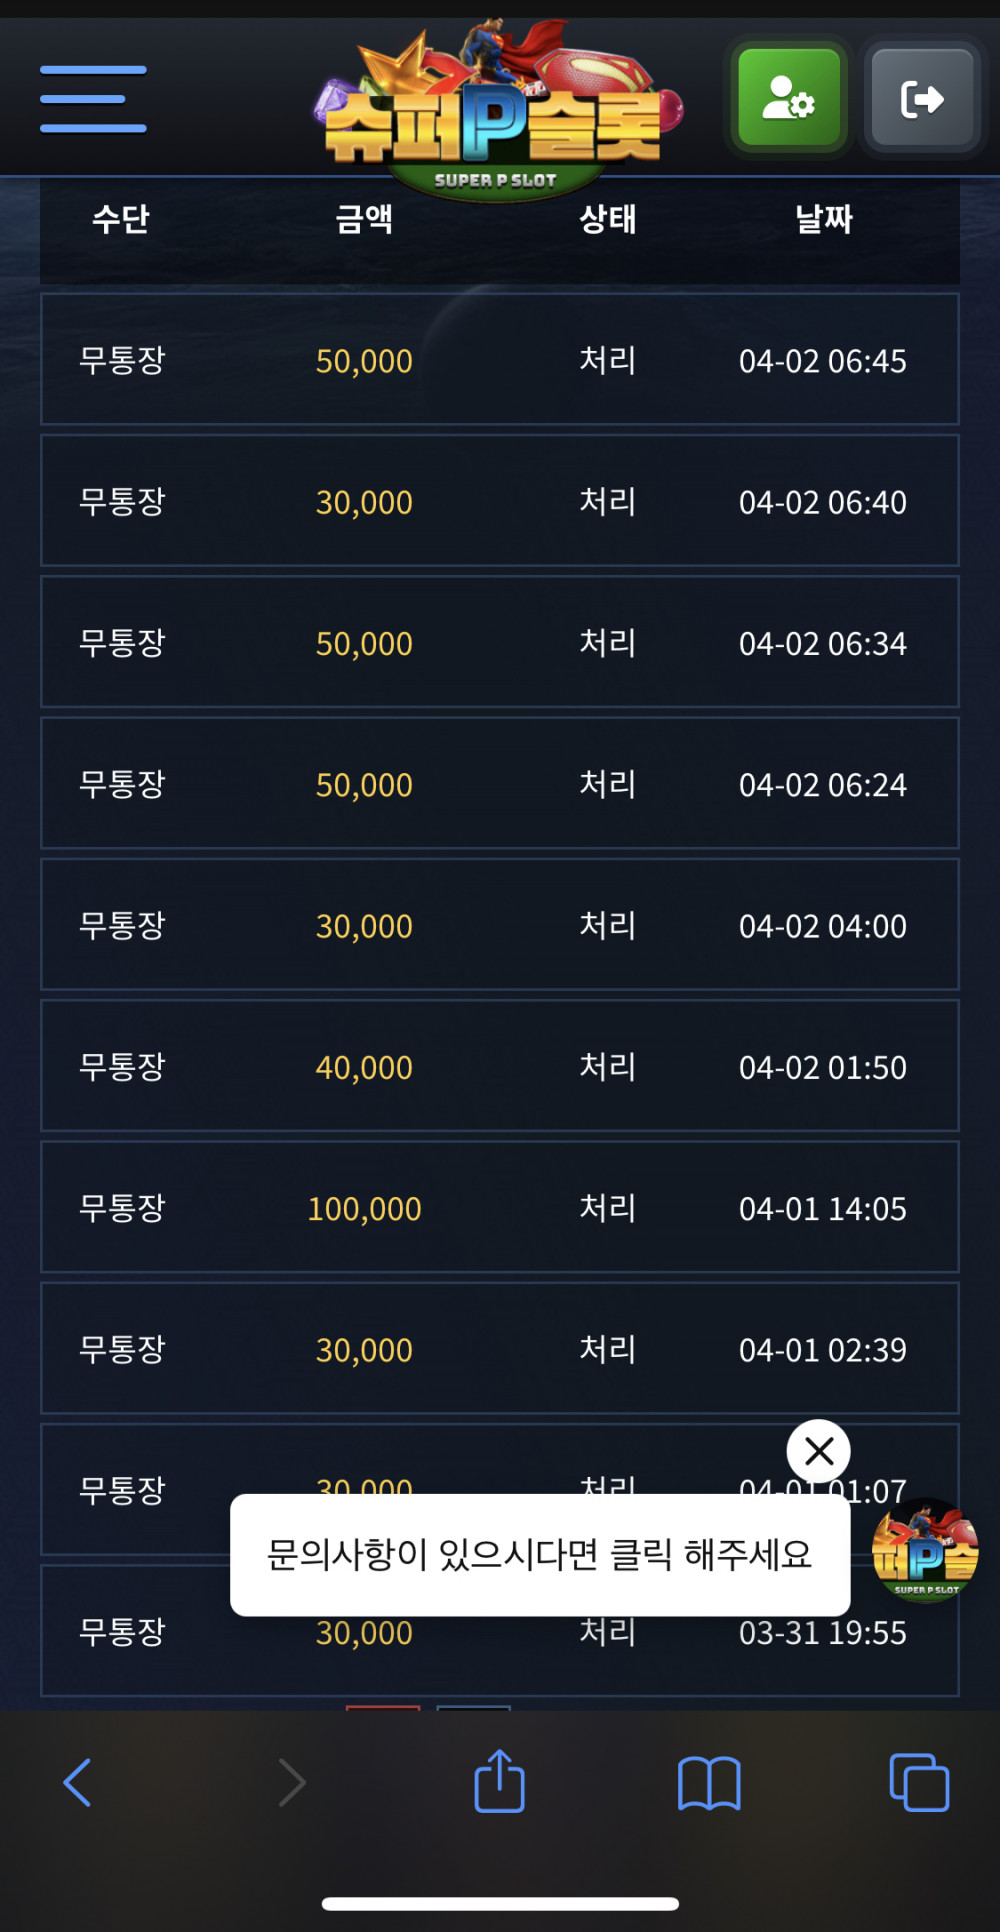The height and width of the screenshot is (1932, 1000).
Task: Tap the 금액 column header
Action: pyautogui.click(x=364, y=218)
